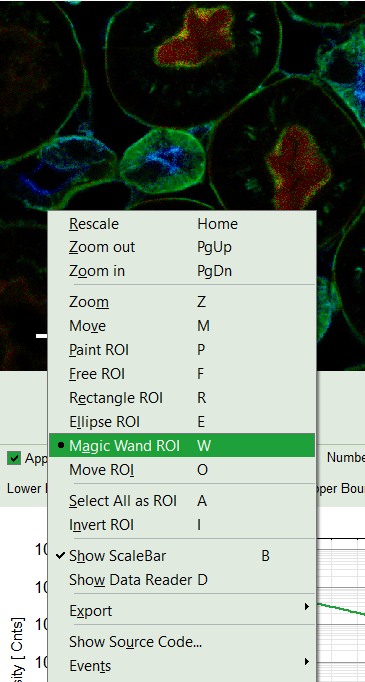Expand the Export submenu
The height and width of the screenshot is (682, 365).
tap(182, 611)
